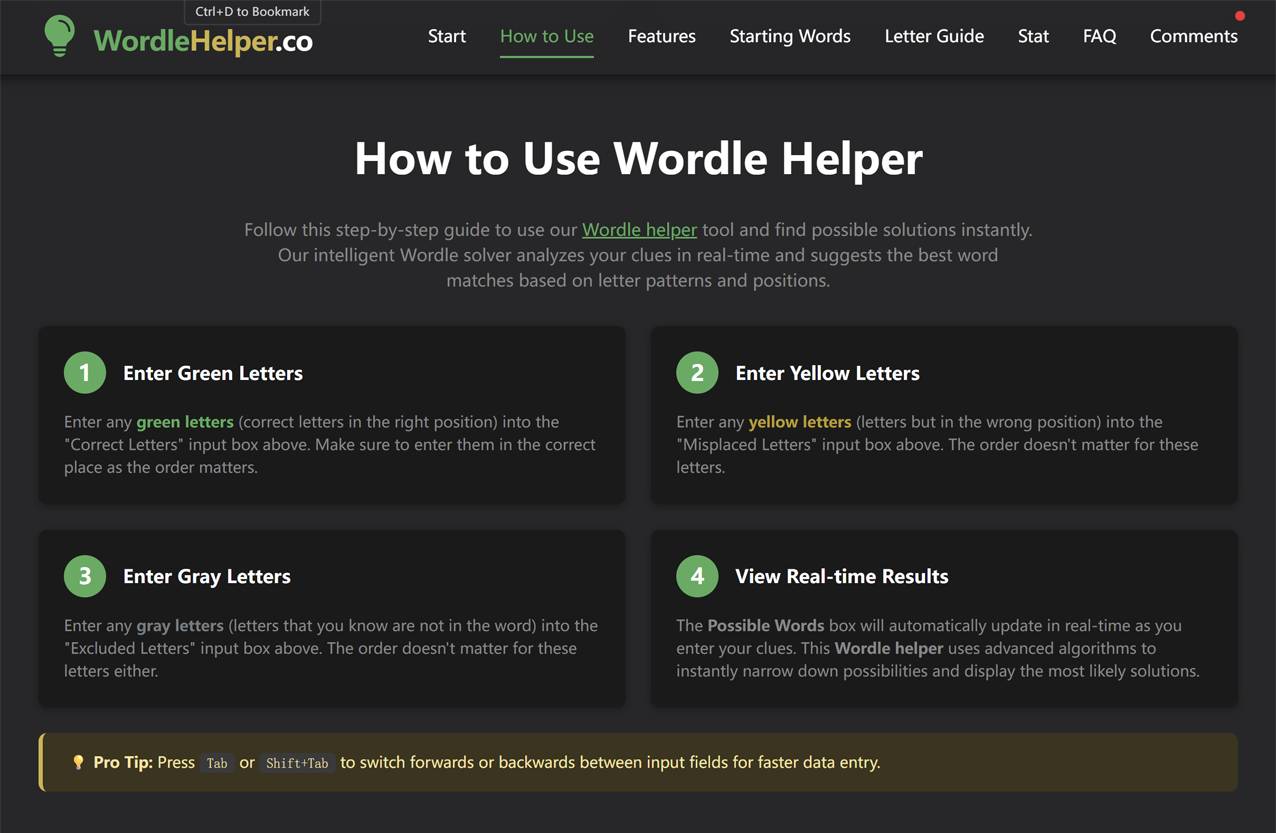Follow the underlined "Wordle helper" link
Viewport: 1276px width, 833px height.
pos(639,229)
